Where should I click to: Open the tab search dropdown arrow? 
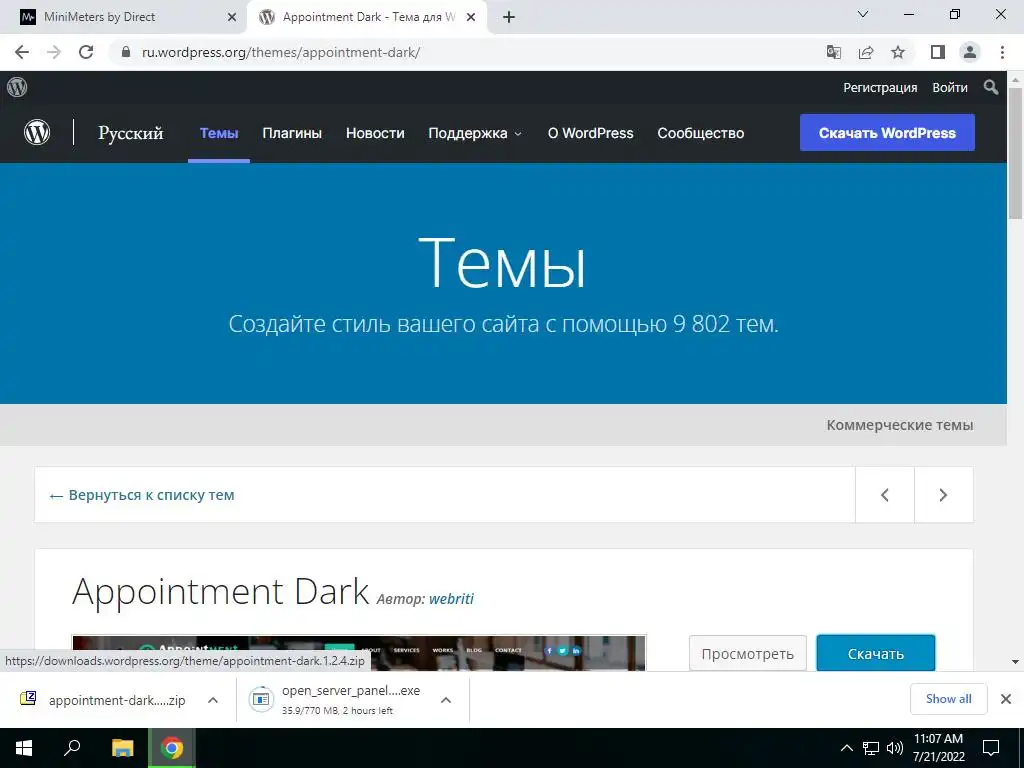[x=863, y=14]
